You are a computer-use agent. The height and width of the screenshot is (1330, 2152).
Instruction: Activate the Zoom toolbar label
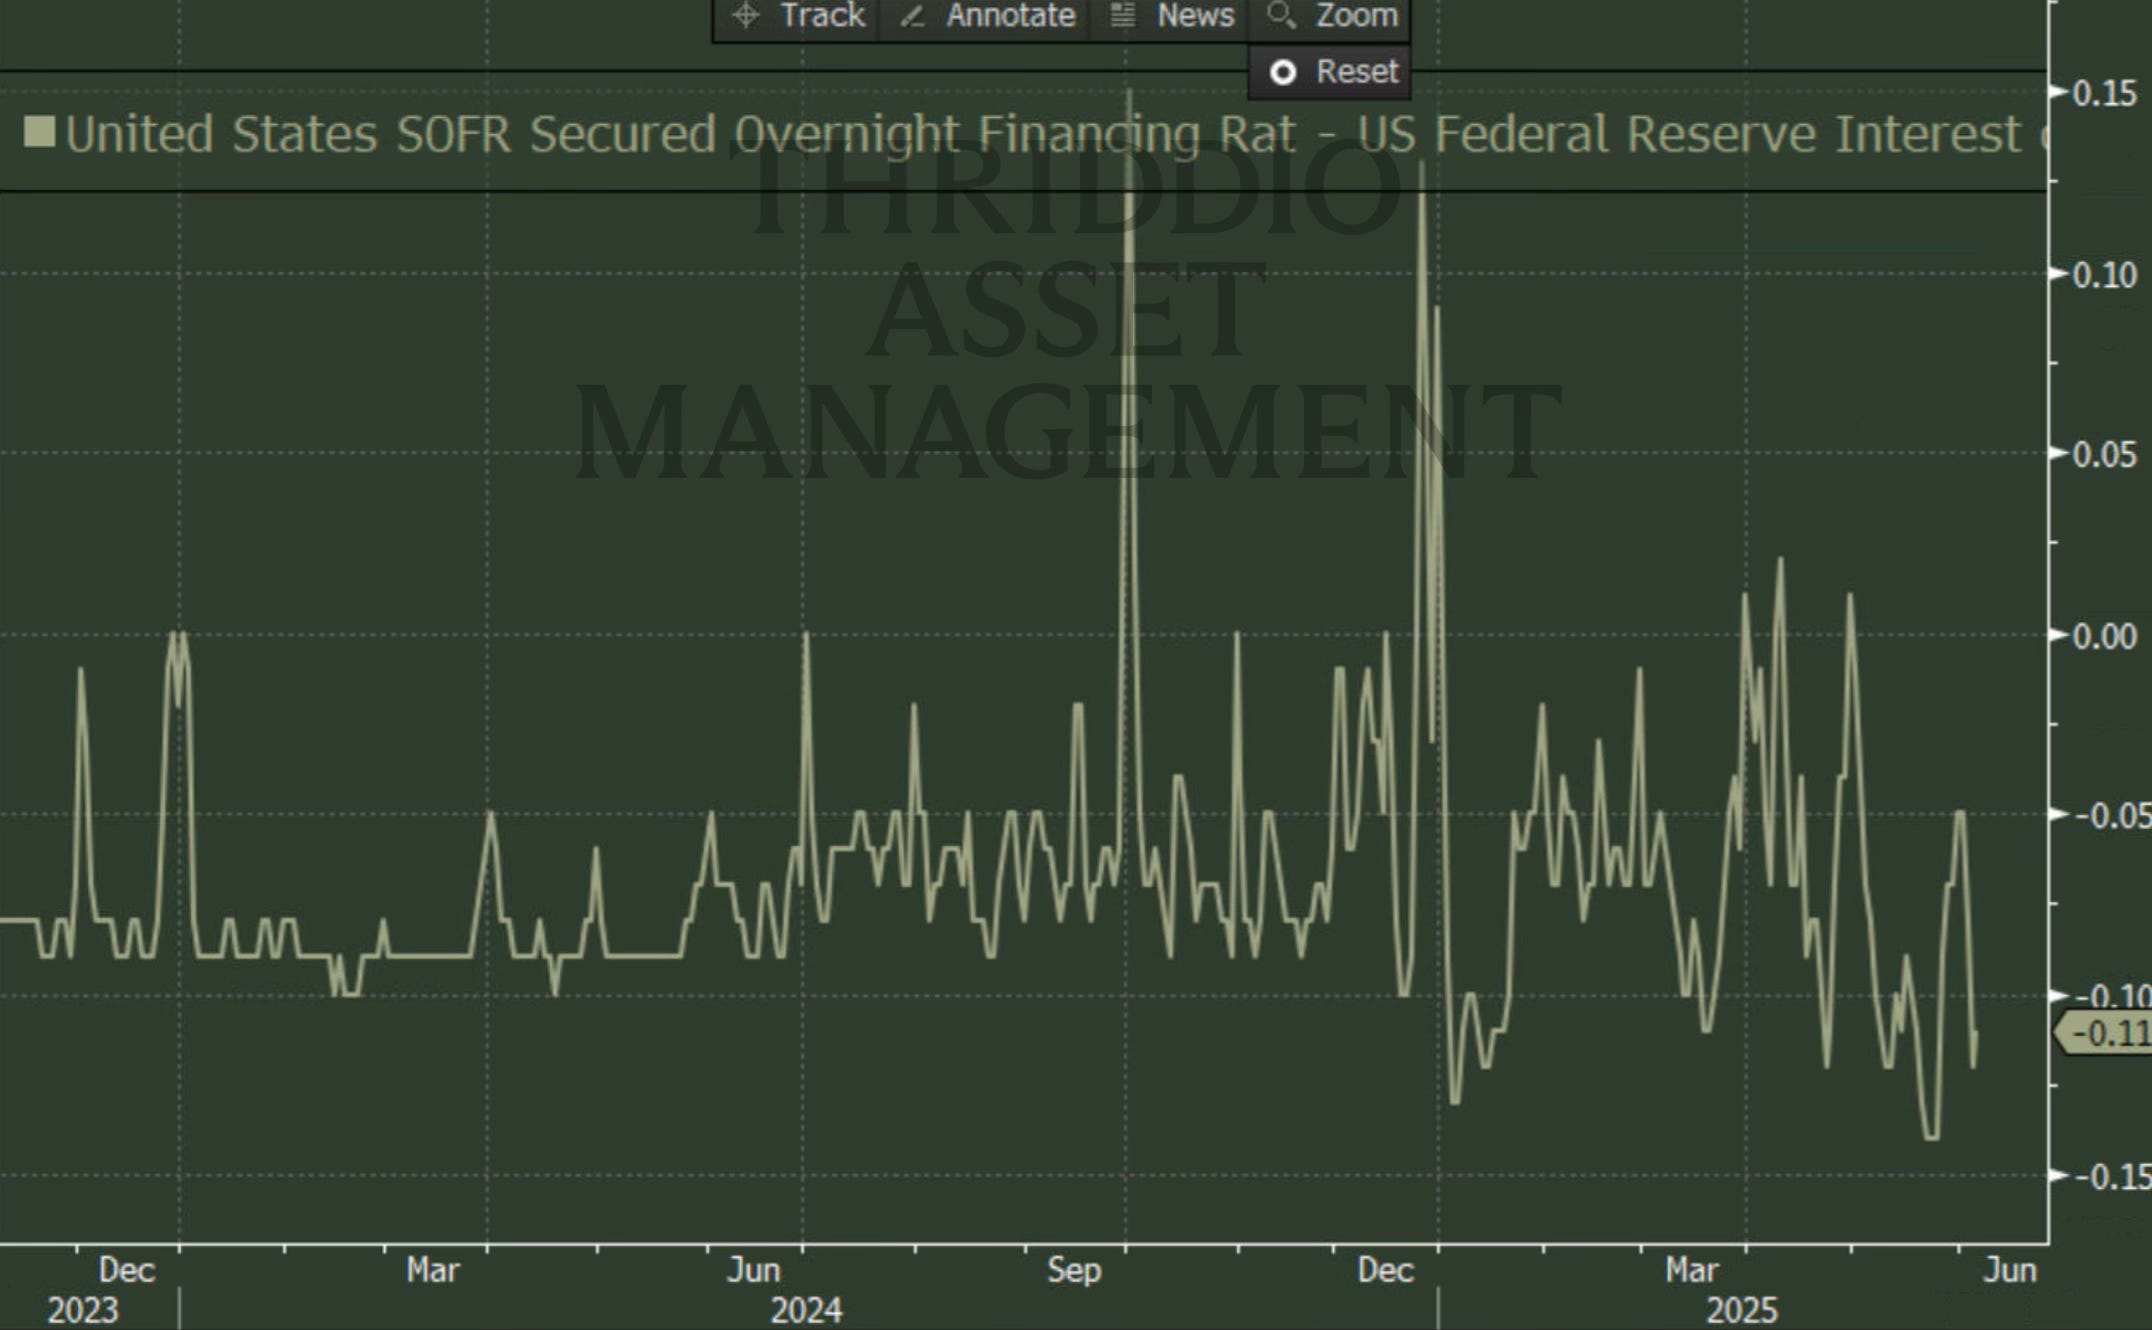click(x=1356, y=16)
